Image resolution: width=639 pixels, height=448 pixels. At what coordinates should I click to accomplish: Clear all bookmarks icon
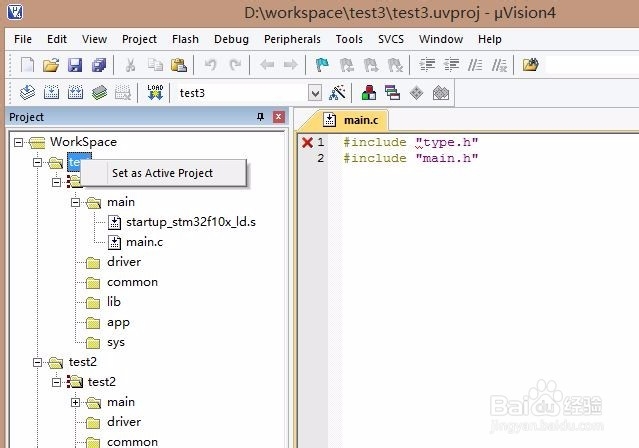point(395,64)
